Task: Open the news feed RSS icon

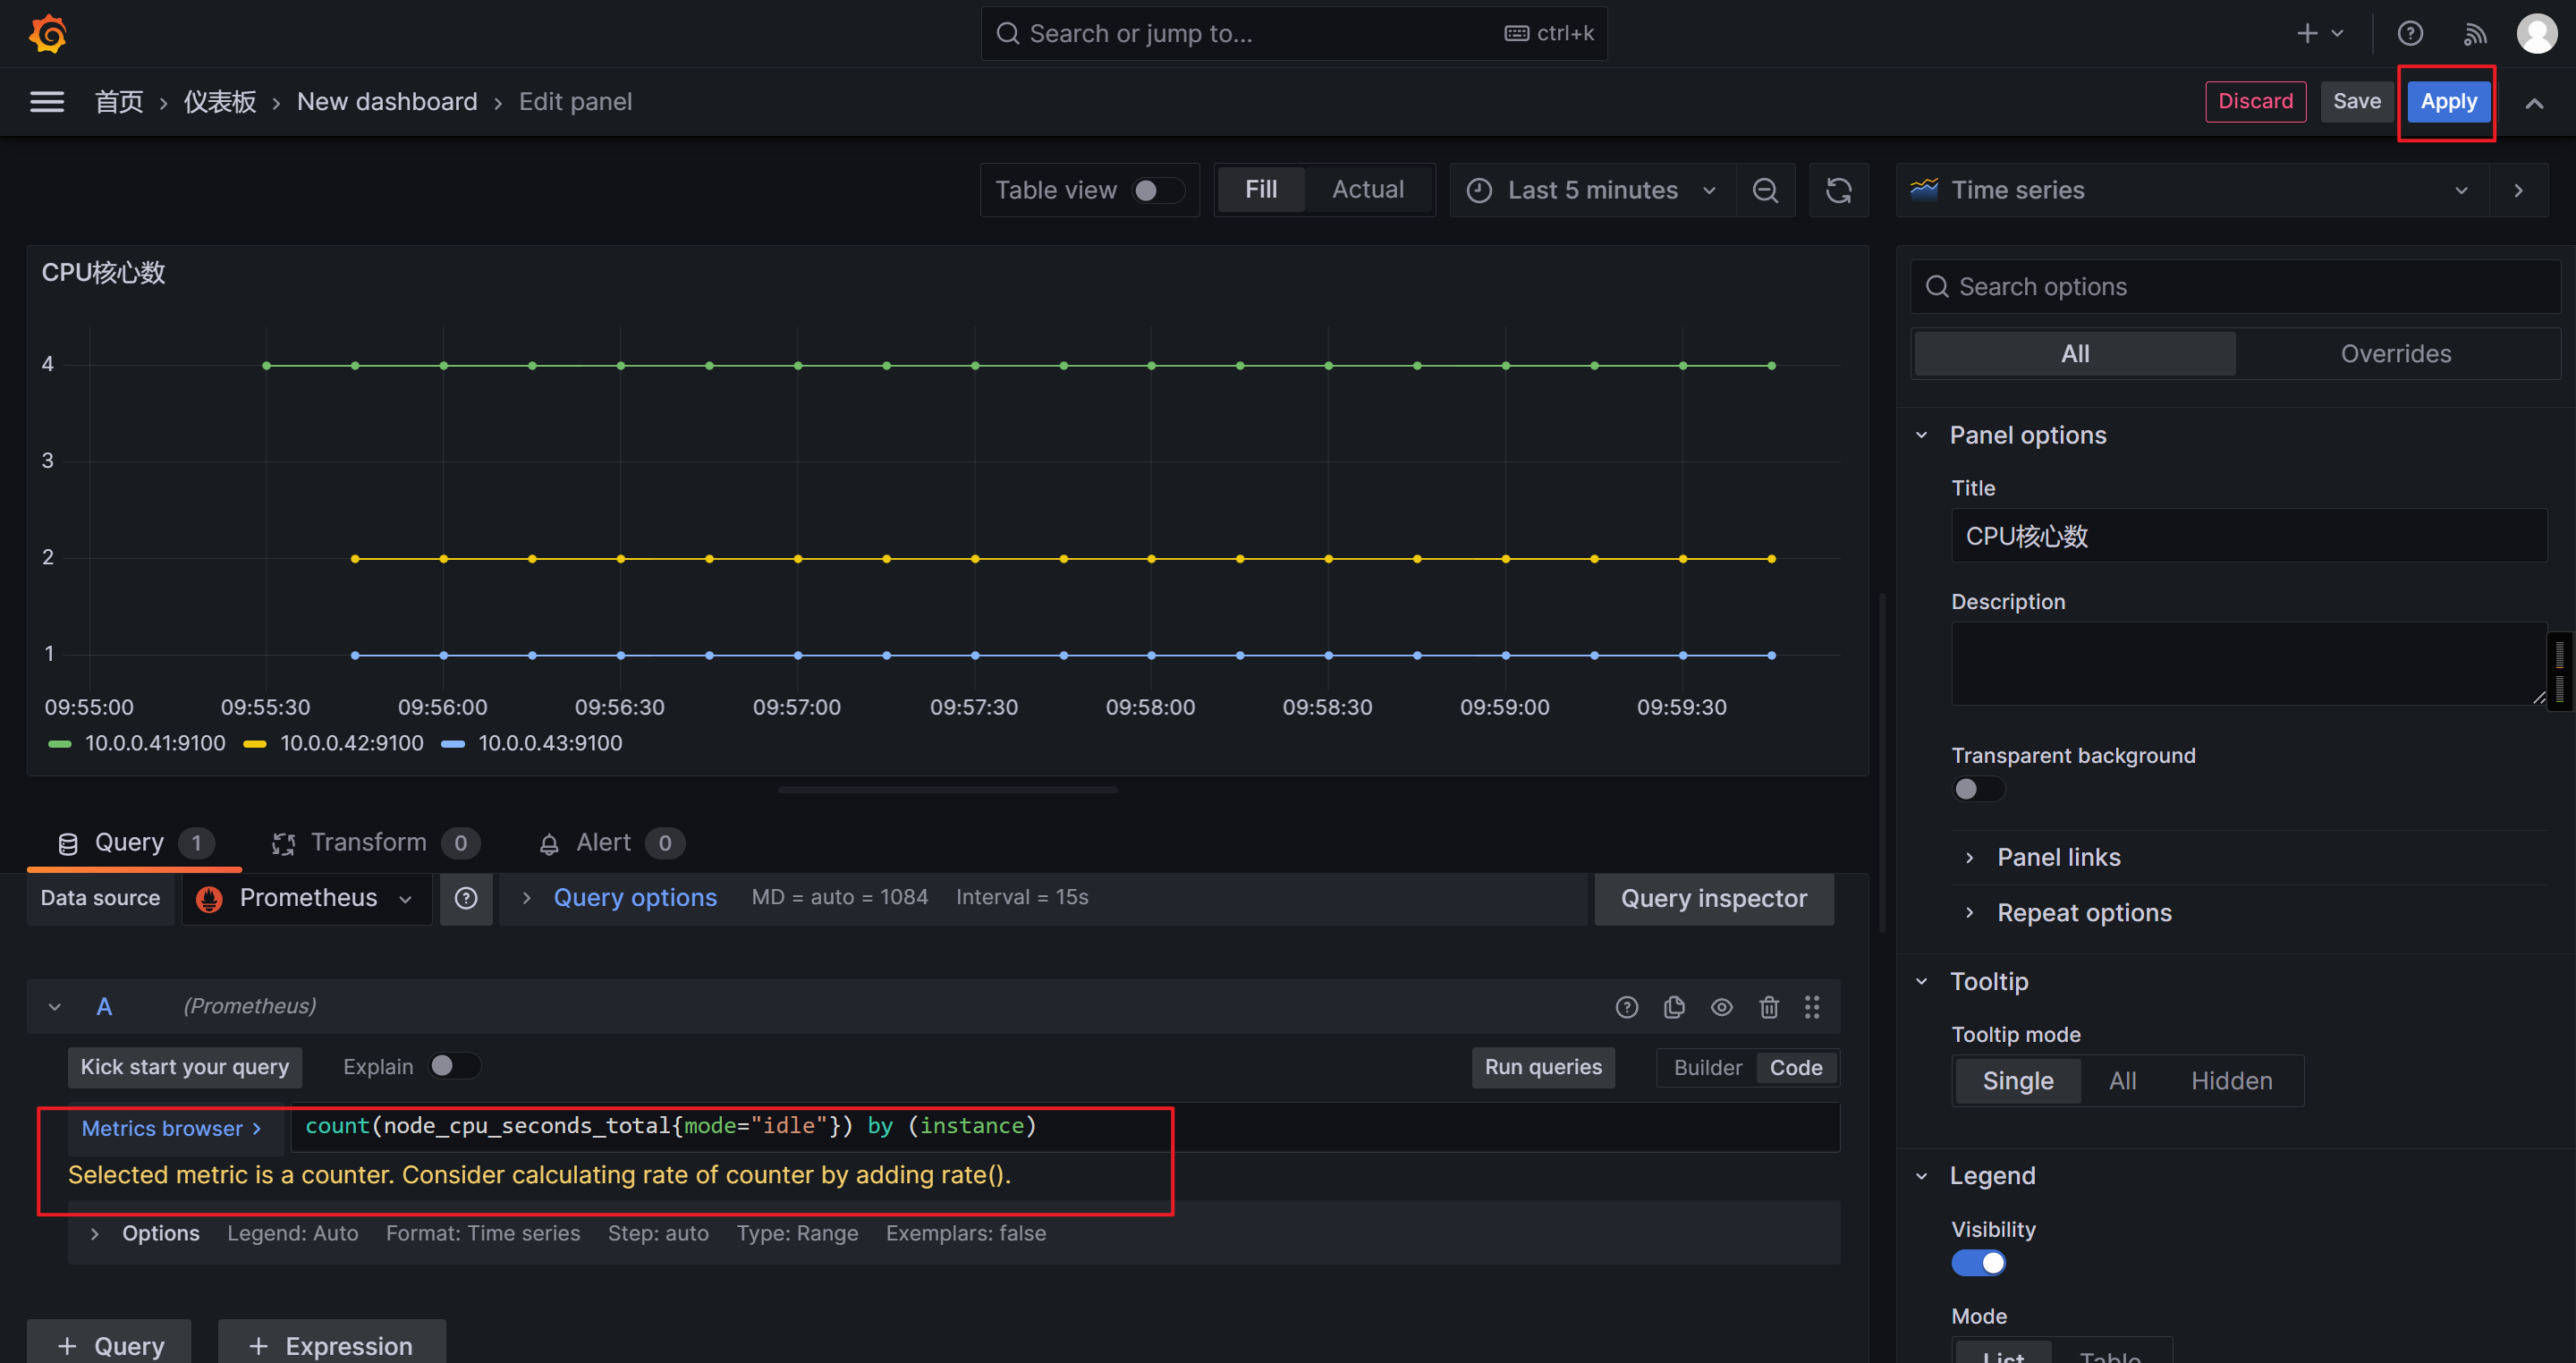Action: coord(2474,34)
